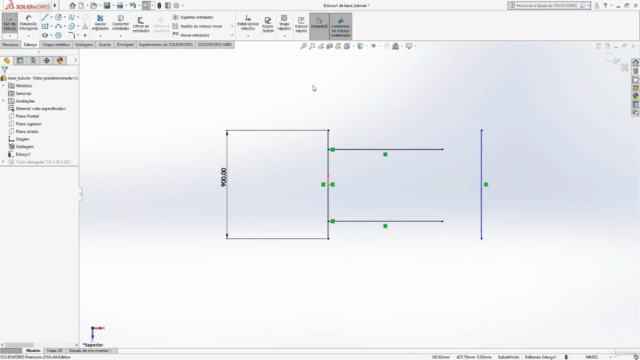Click Sair do esboço button
The width and height of the screenshot is (640, 360).
pyautogui.click(x=10, y=23)
